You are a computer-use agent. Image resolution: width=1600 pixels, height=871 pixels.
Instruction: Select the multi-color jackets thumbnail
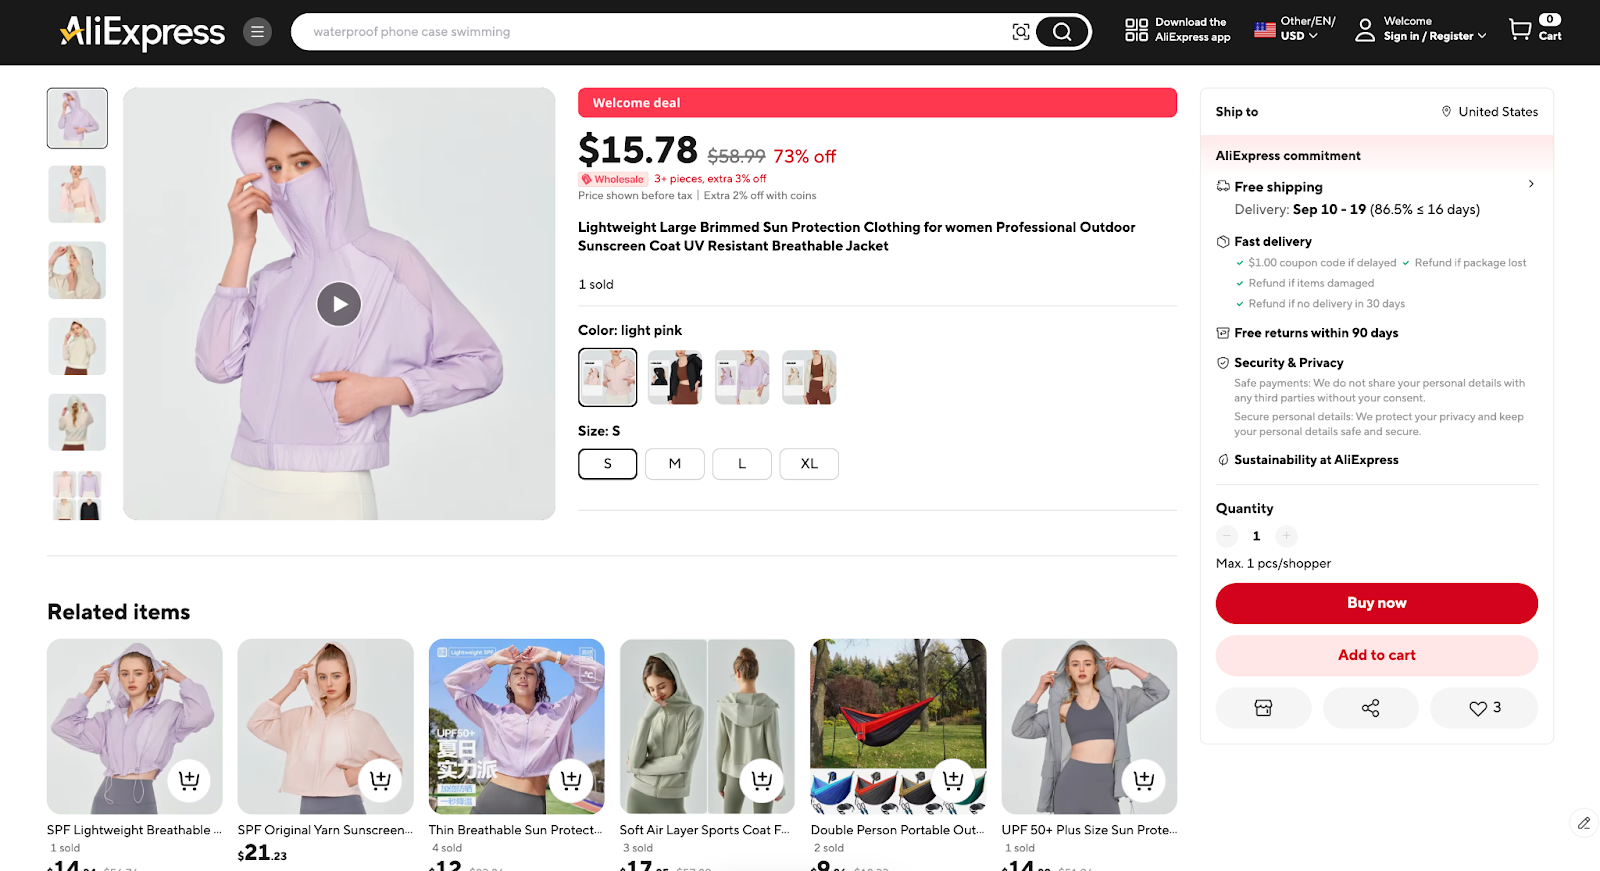(x=77, y=495)
